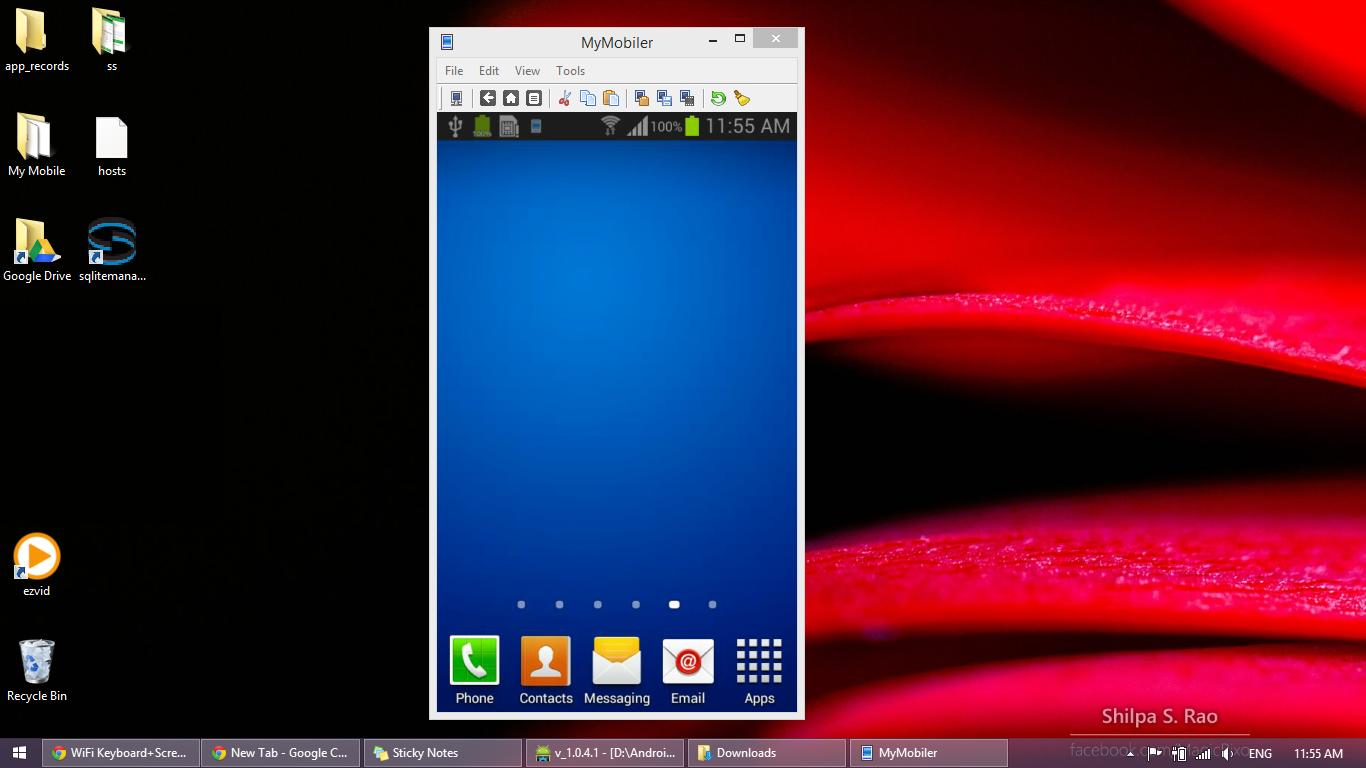
Task: Go to last home screen page dot
Action: click(x=712, y=604)
